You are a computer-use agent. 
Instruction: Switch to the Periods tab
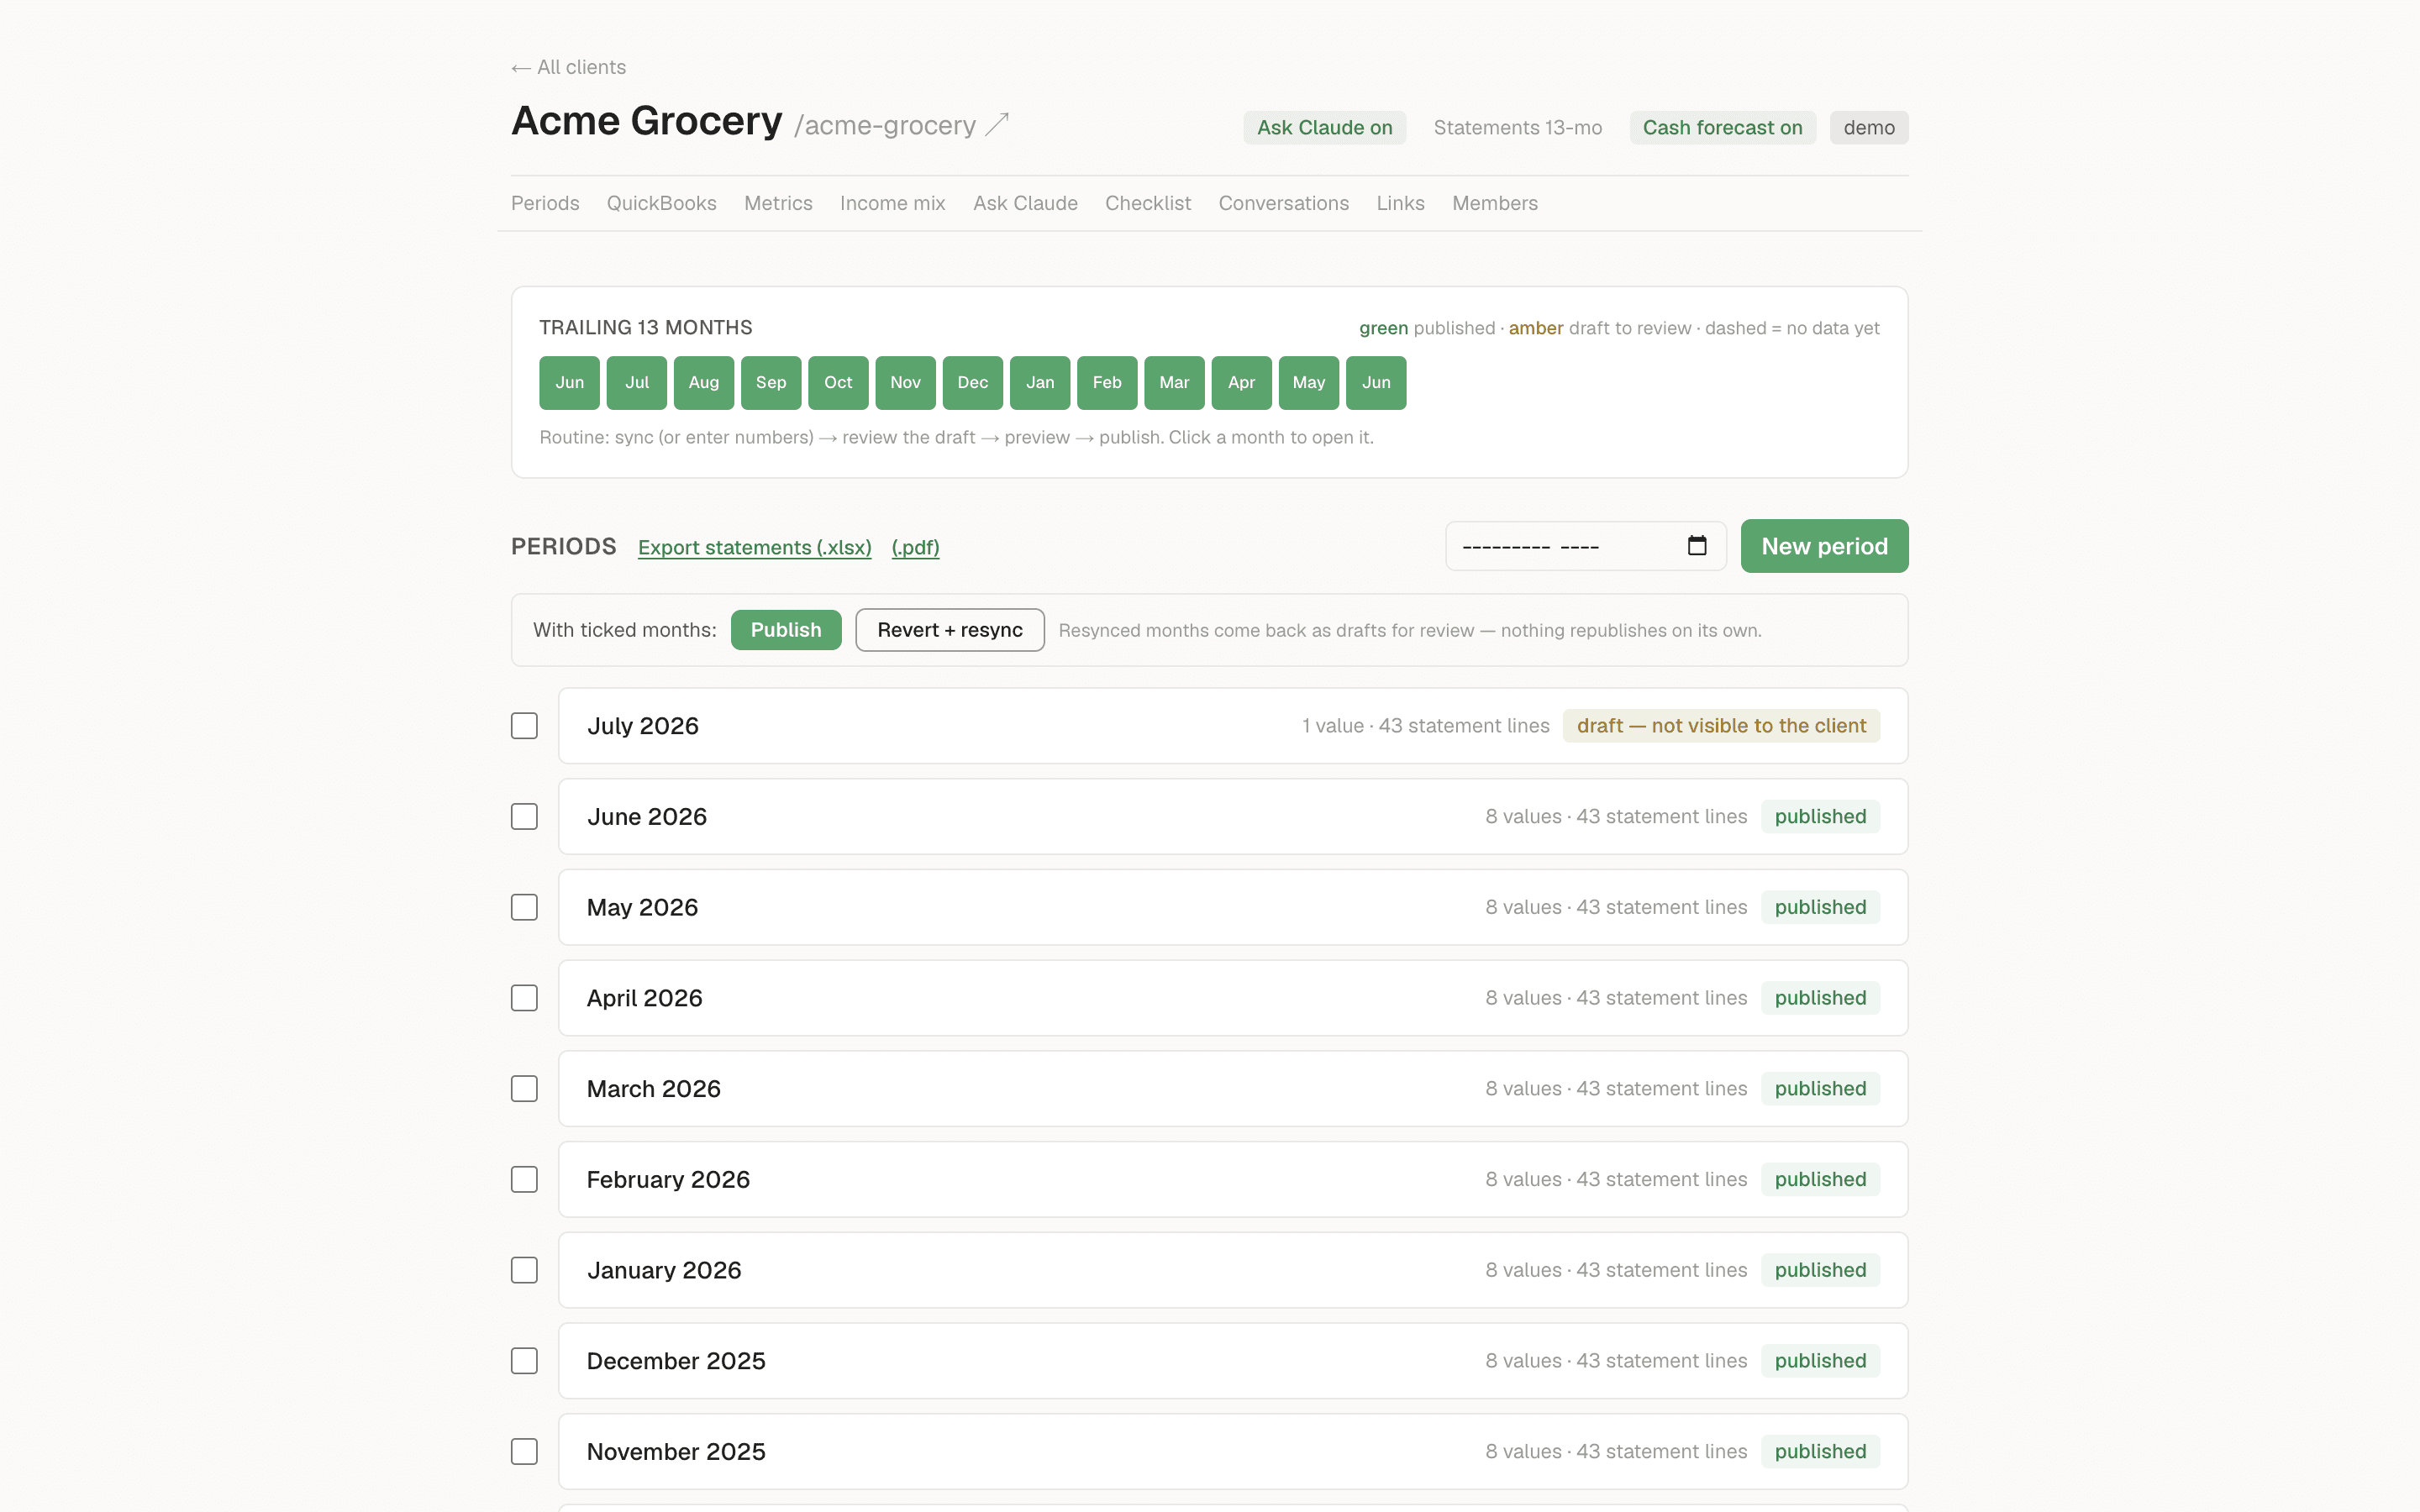click(545, 203)
